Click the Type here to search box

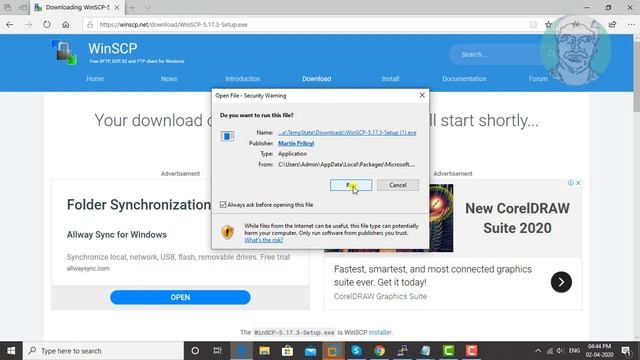coord(103,351)
